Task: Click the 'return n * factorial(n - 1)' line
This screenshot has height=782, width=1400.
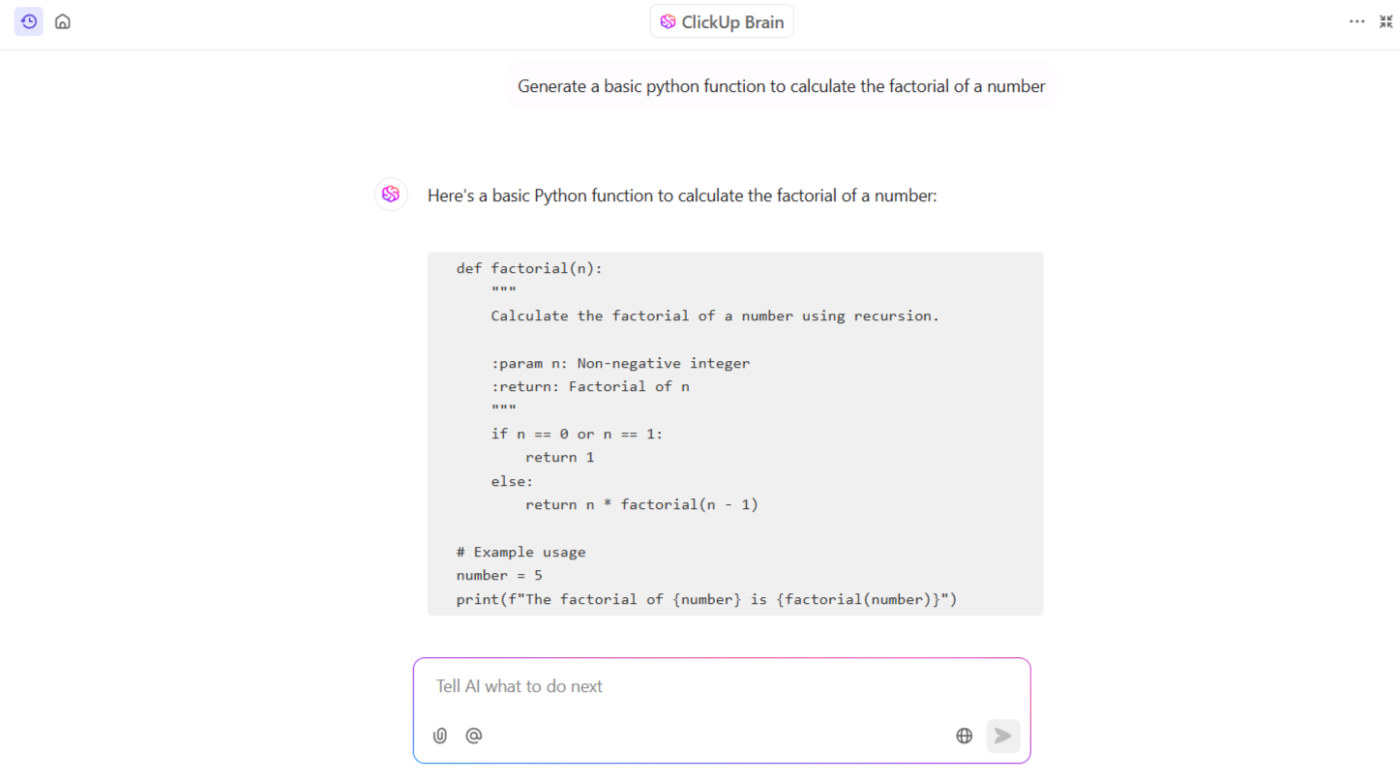Action: click(x=641, y=504)
